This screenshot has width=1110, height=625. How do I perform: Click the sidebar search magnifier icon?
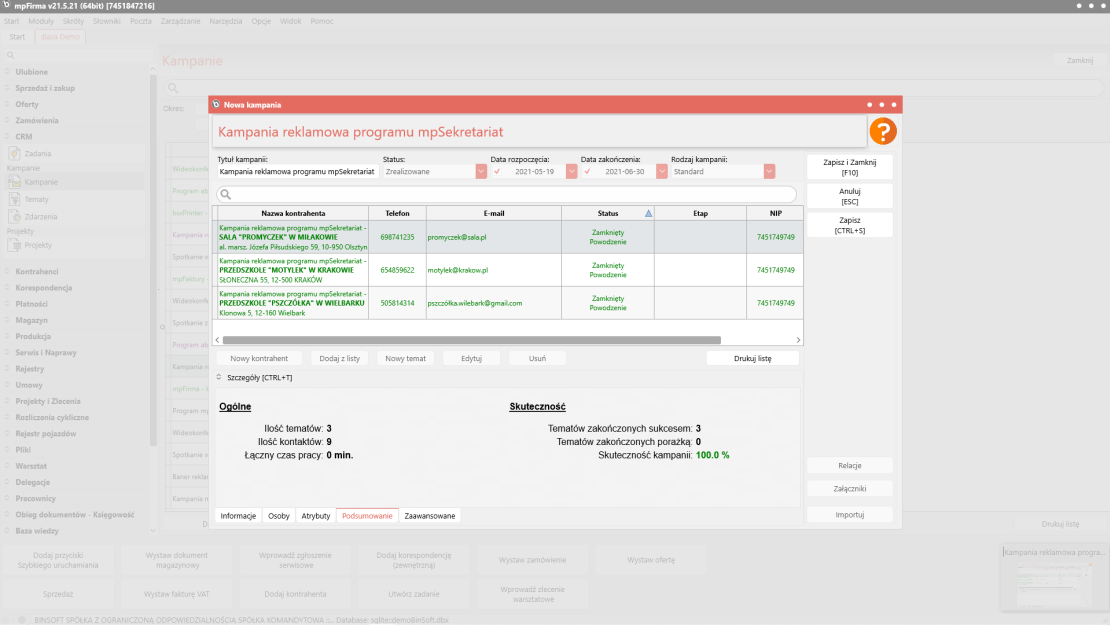coord(11,55)
